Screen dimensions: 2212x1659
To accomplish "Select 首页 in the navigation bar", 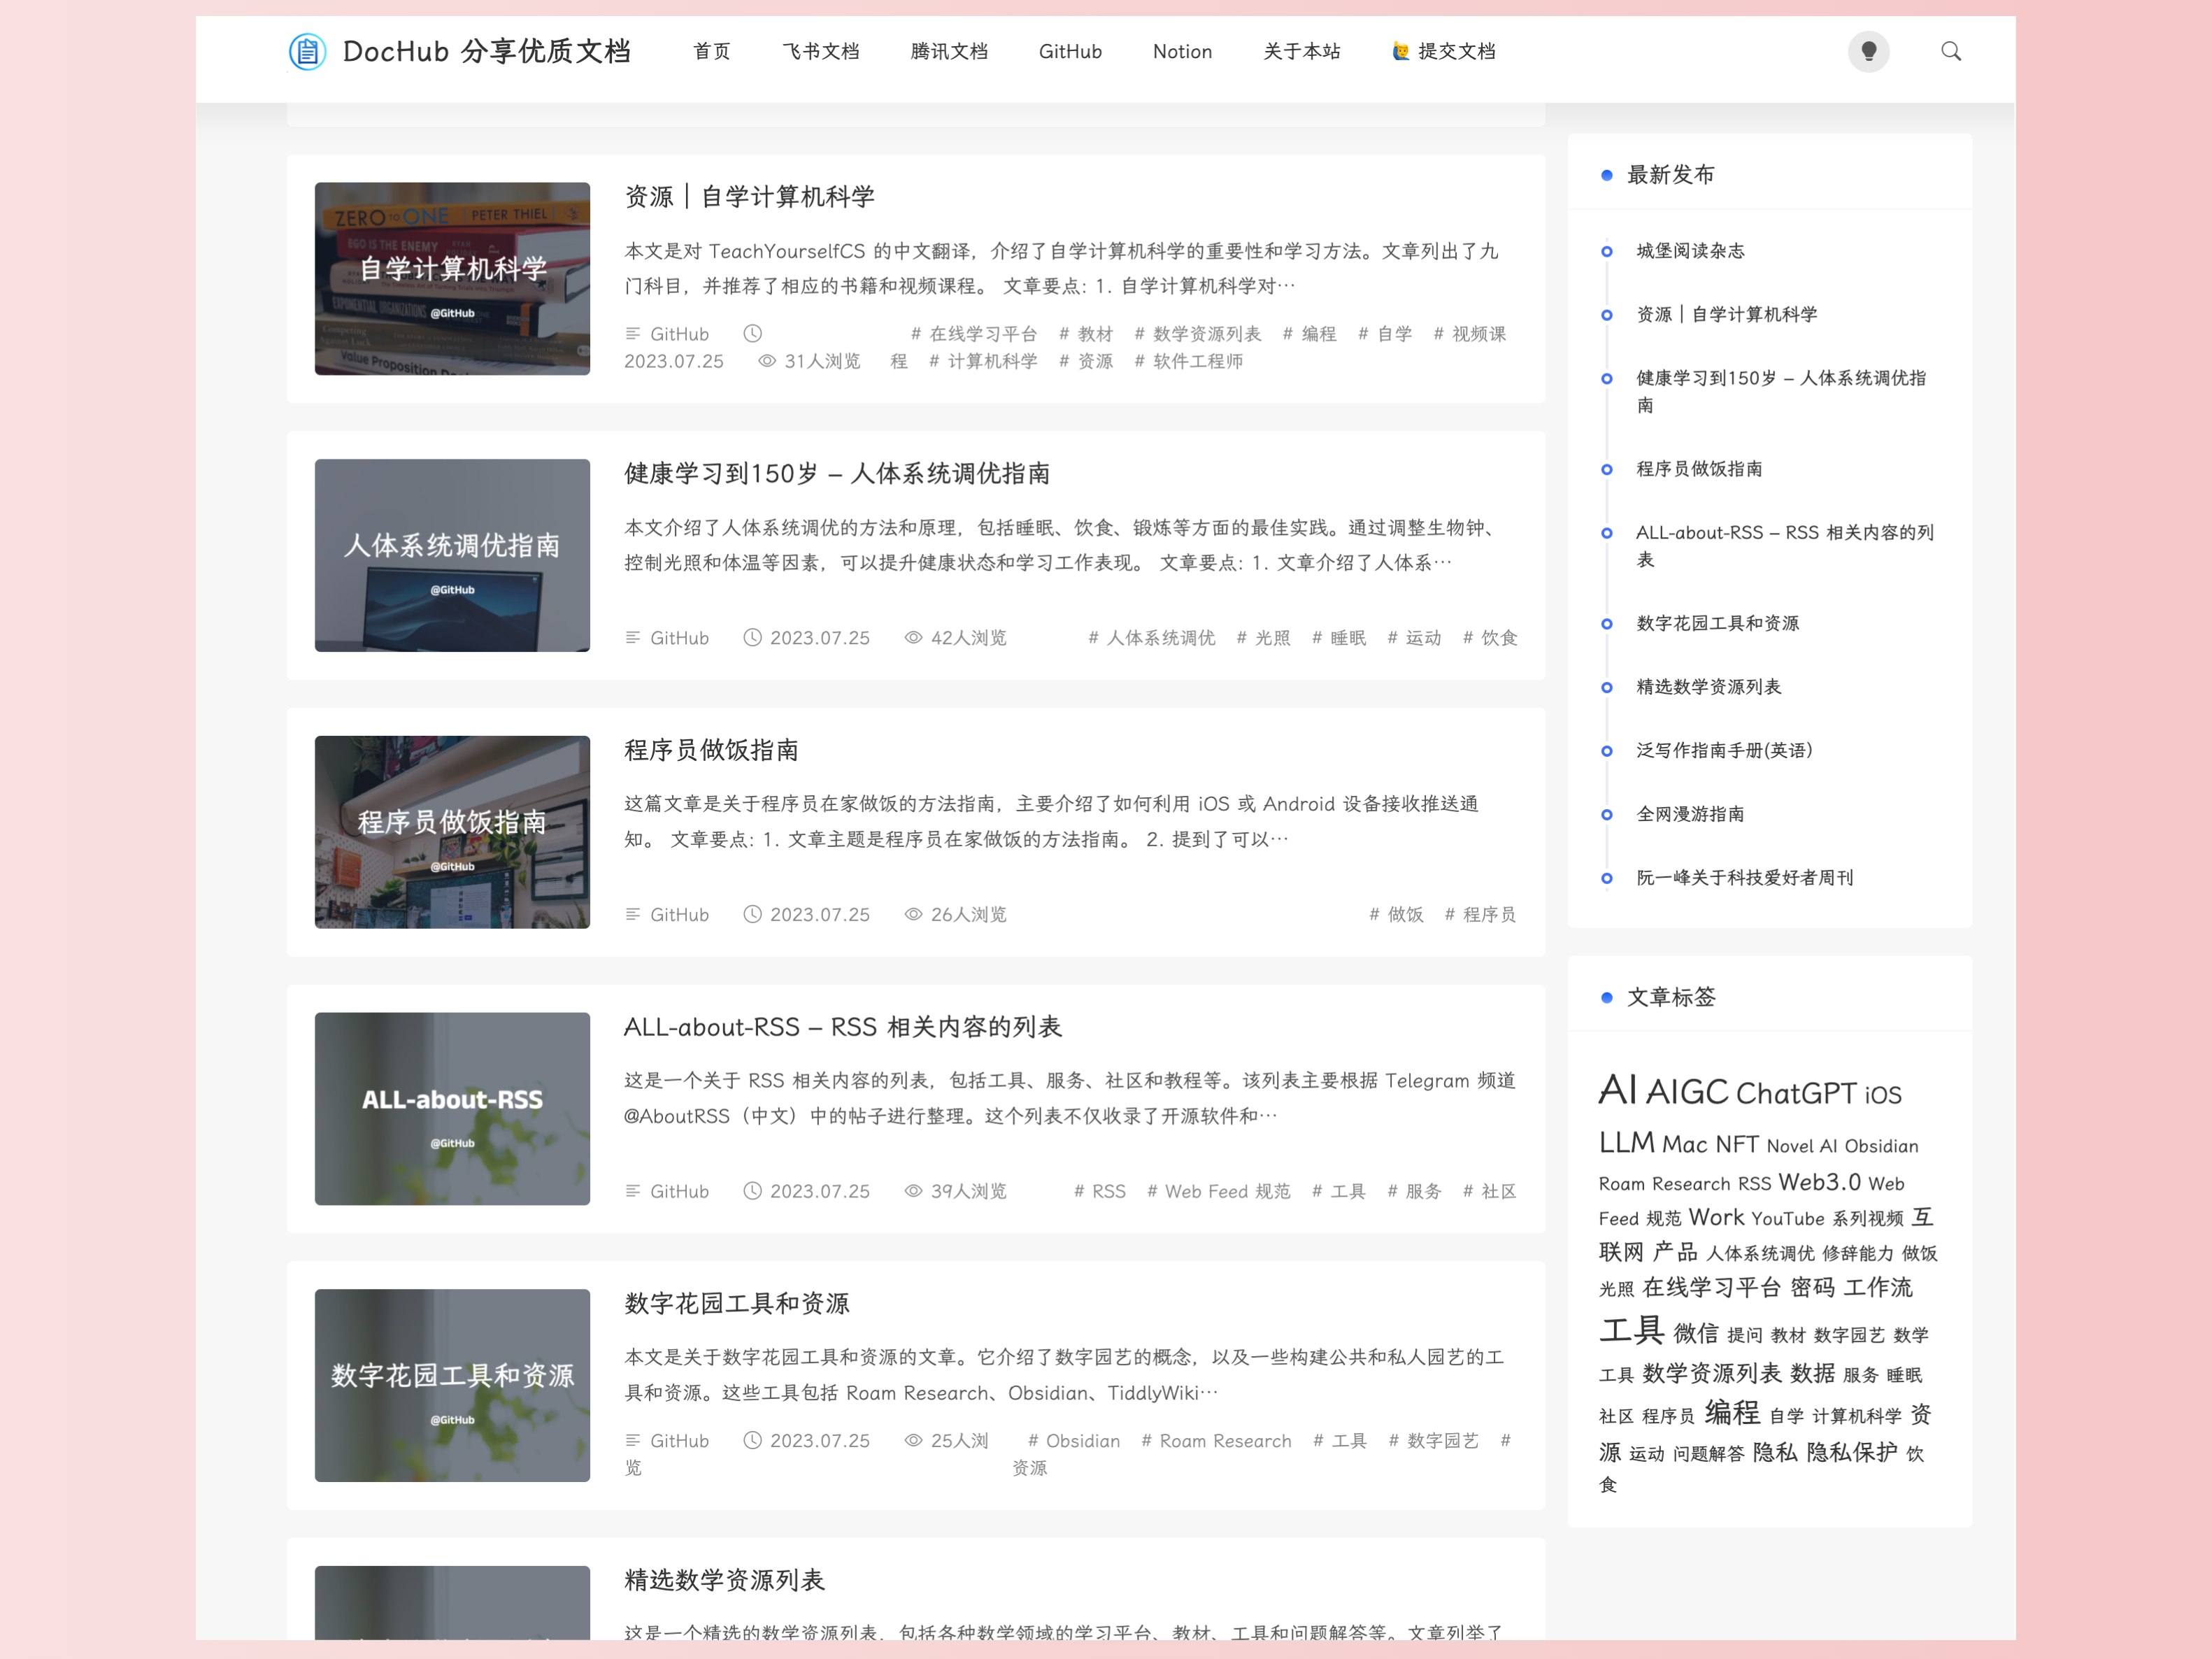I will tap(711, 51).
